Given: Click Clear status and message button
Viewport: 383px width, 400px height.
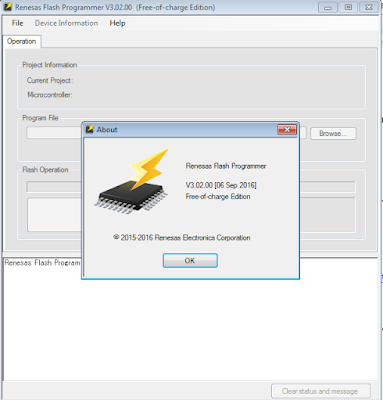Looking at the screenshot, I should point(321,391).
